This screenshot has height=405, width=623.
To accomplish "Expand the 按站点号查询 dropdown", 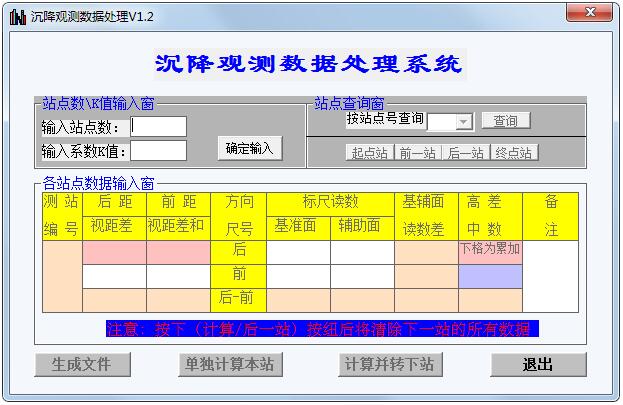I will (464, 122).
